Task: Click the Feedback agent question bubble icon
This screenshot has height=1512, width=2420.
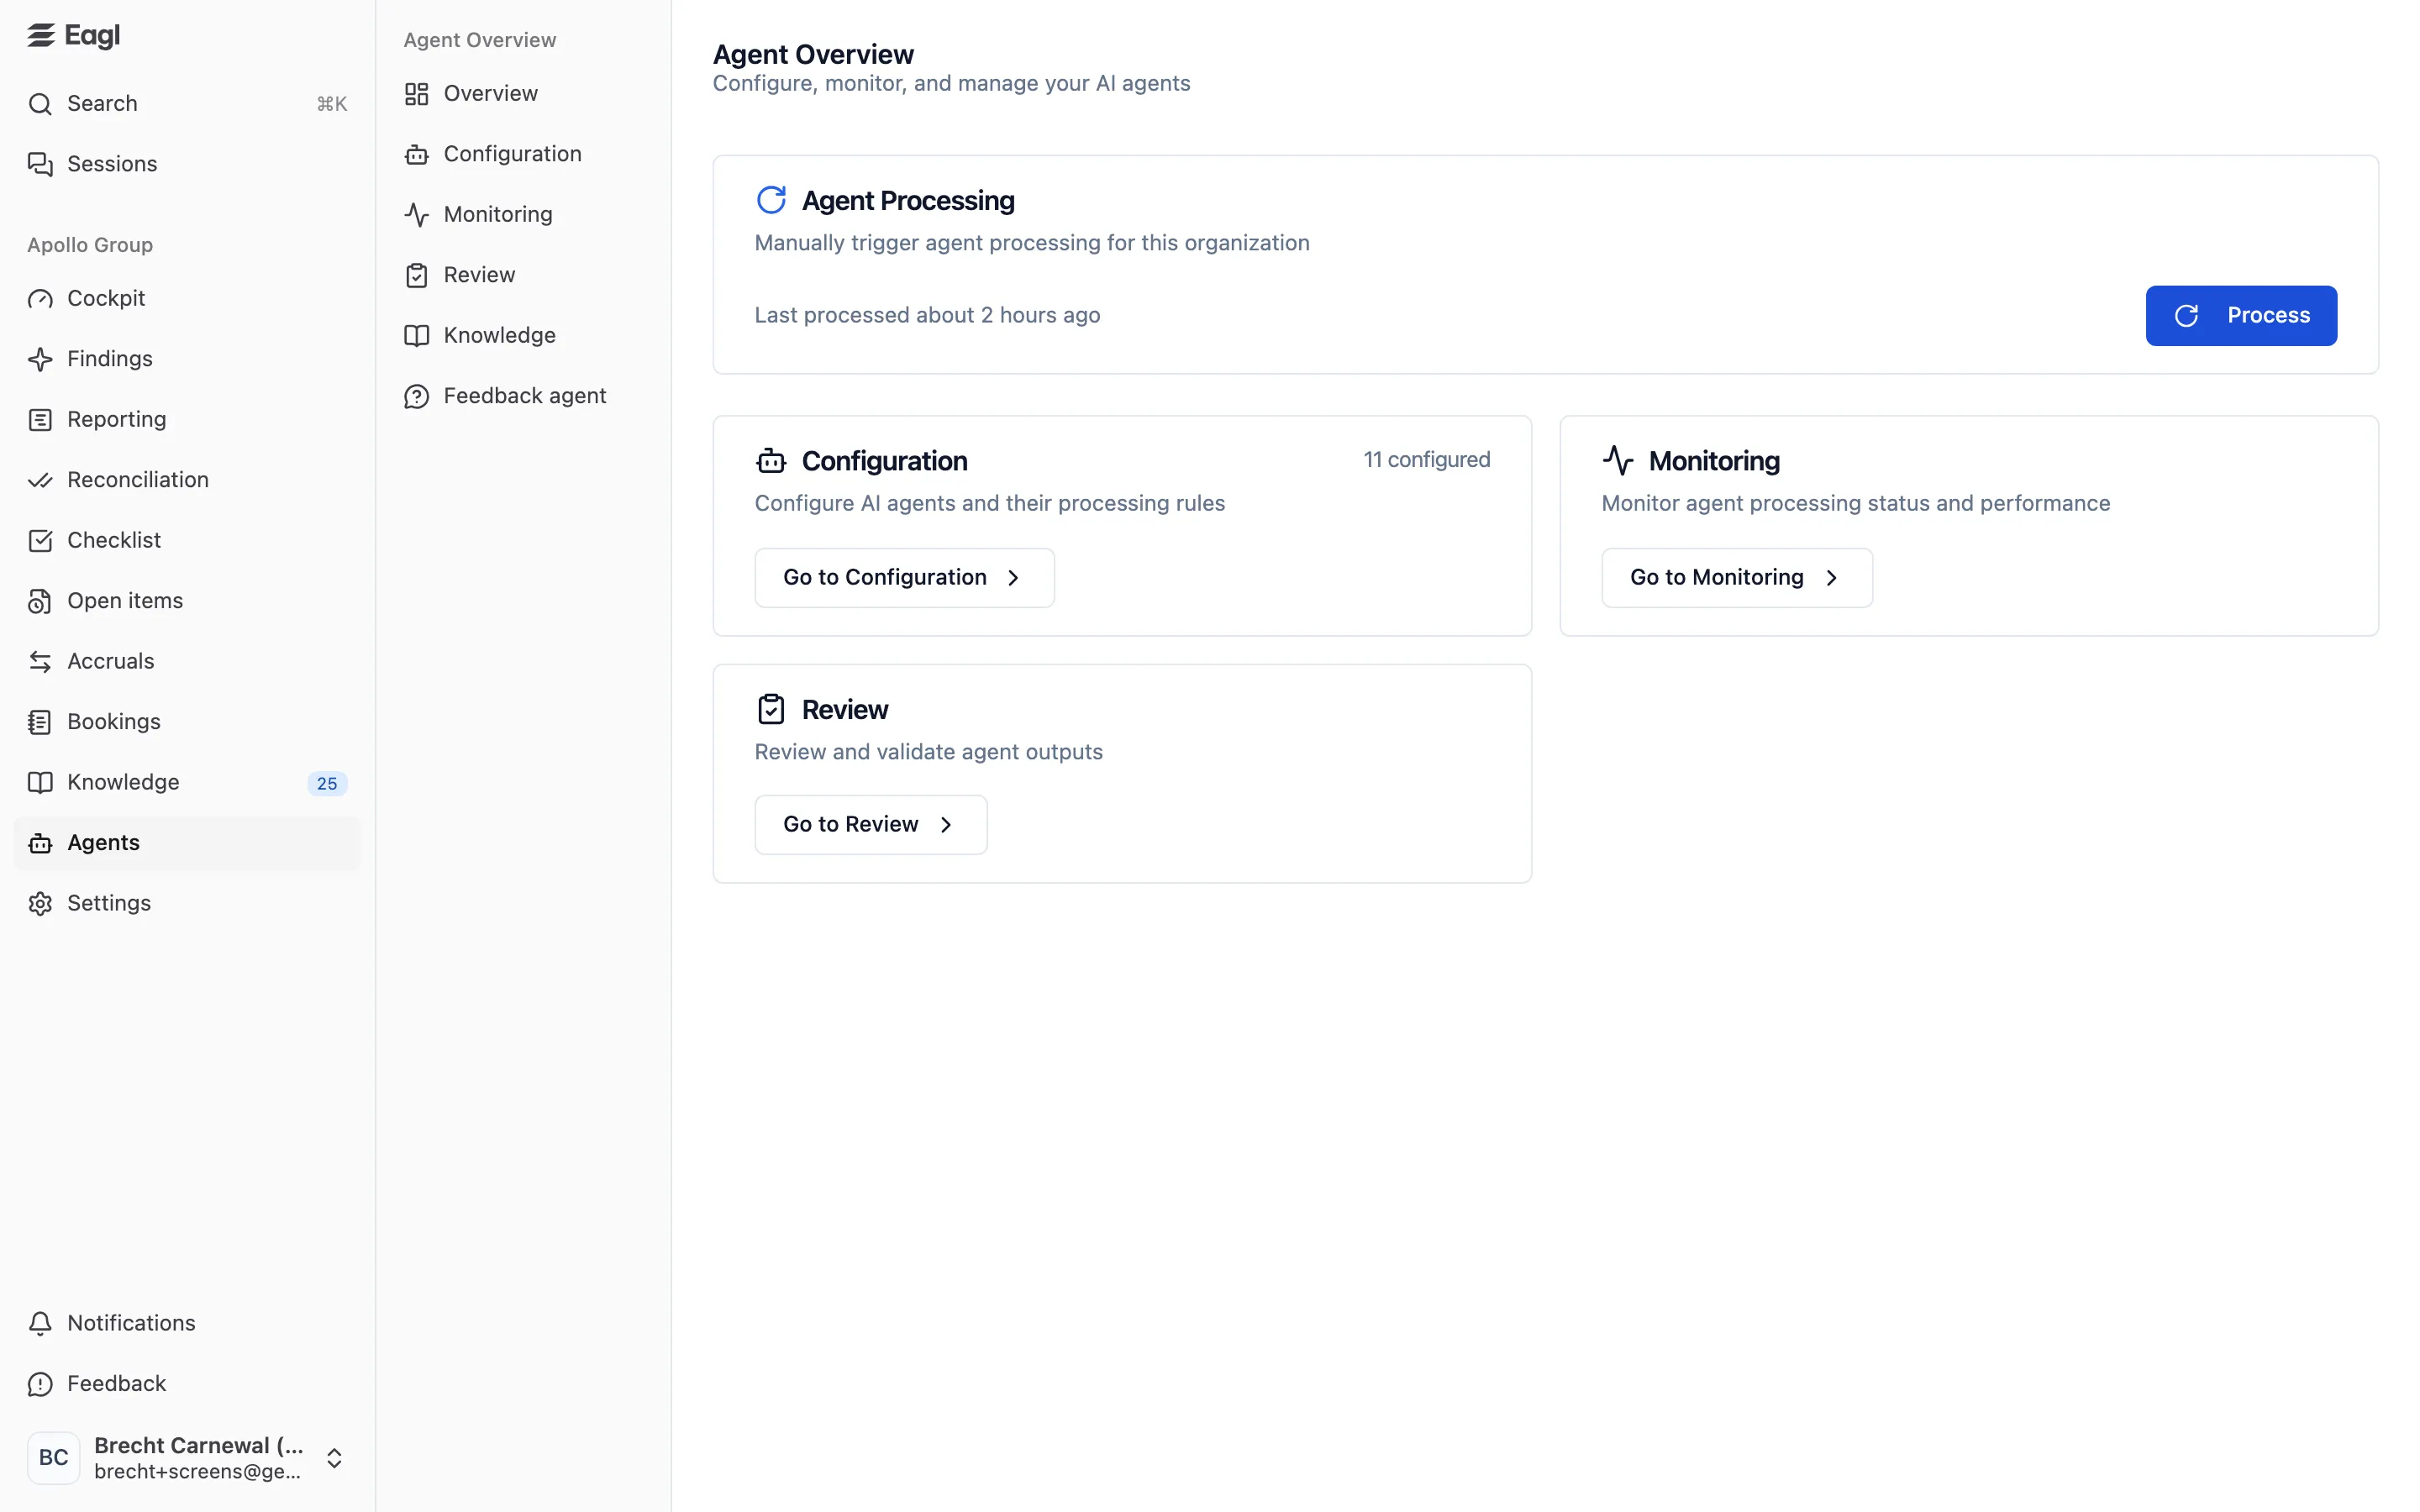Action: tap(416, 396)
